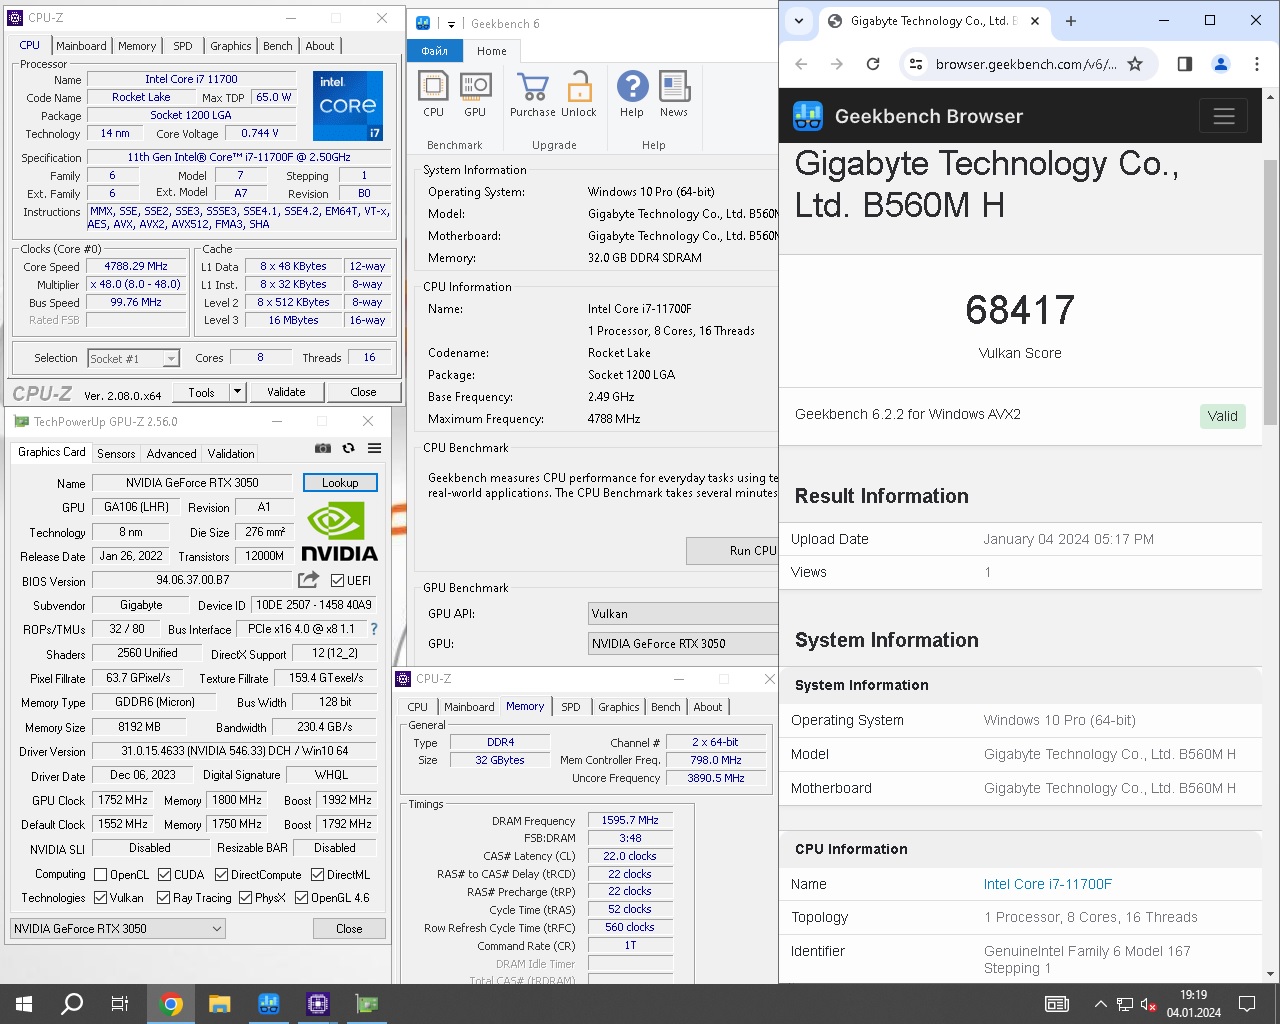This screenshot has width=1280, height=1024.
Task: Click the Lookup button in GPU-Z
Action: click(340, 483)
